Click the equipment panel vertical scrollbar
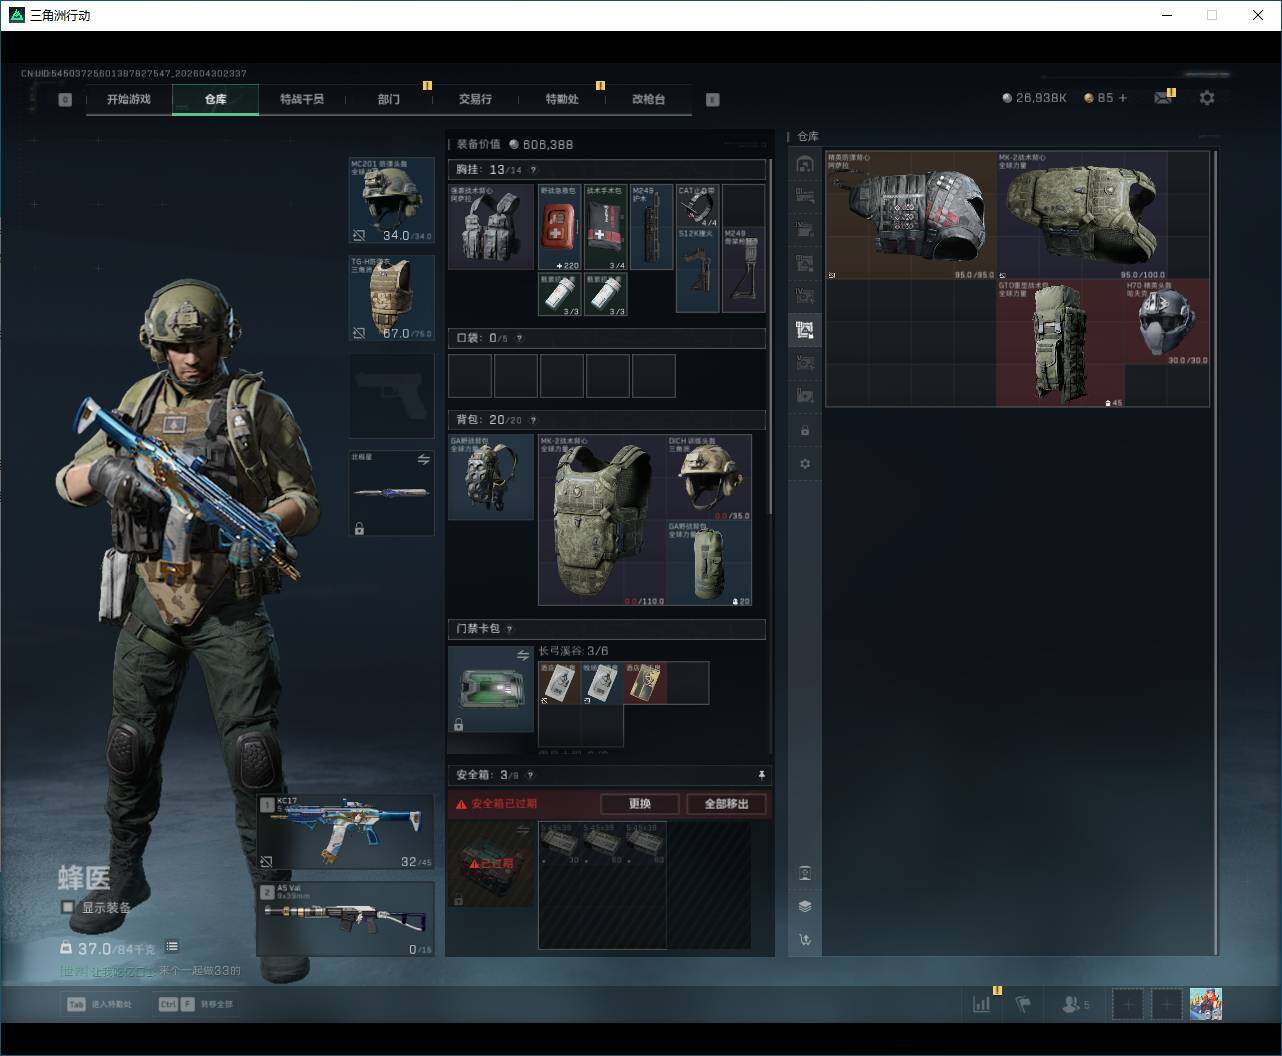The height and width of the screenshot is (1056, 1282). [770, 335]
